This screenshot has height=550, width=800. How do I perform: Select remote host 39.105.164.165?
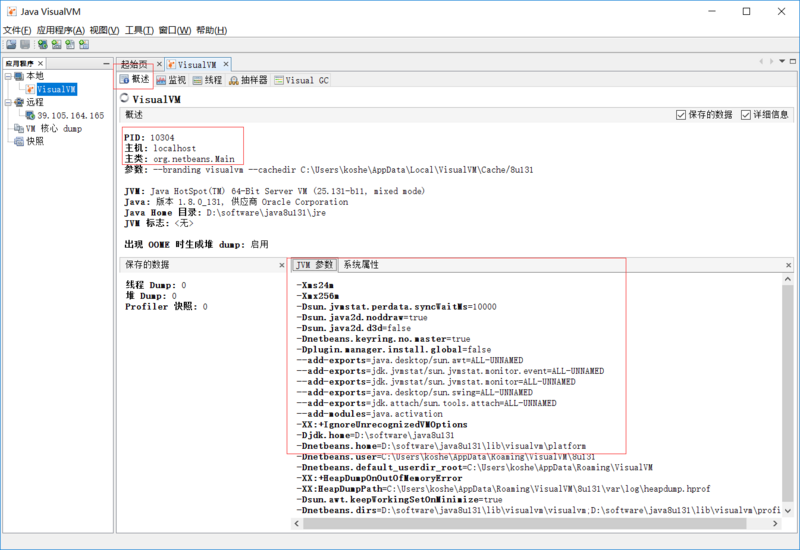click(70, 115)
